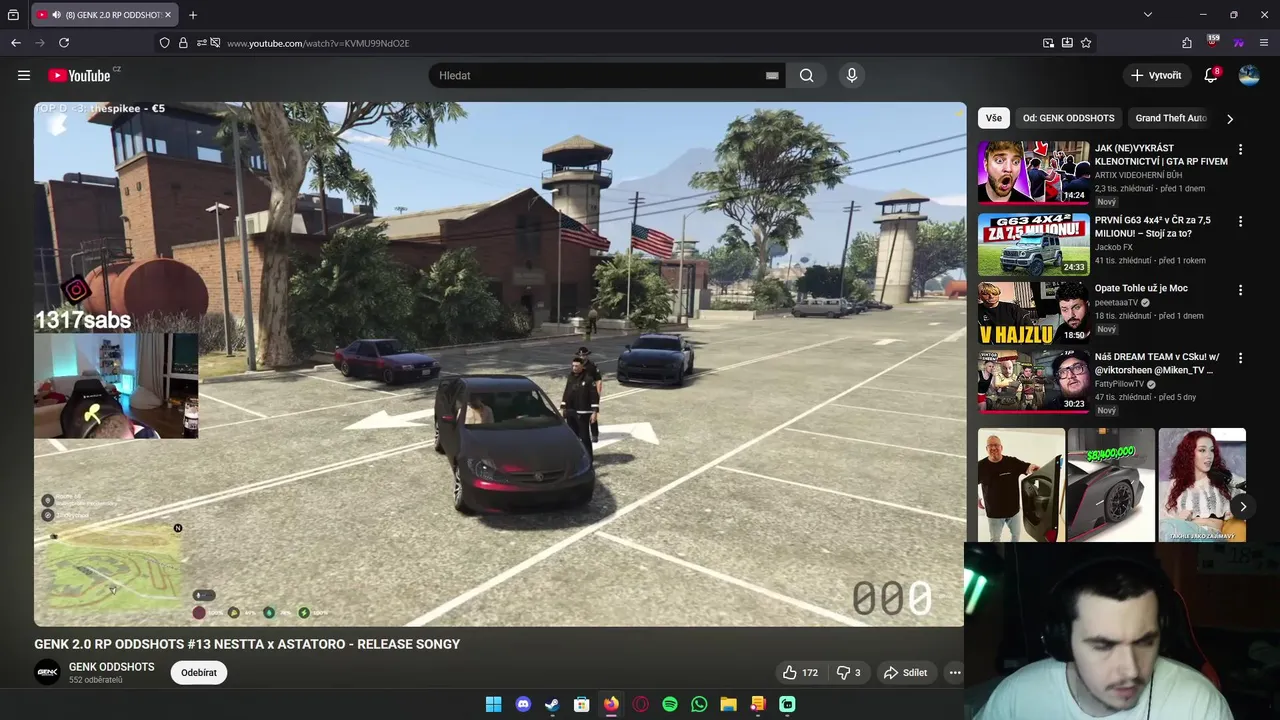The image size is (1280, 720).
Task: Like the video with thumbs up
Action: click(x=800, y=673)
